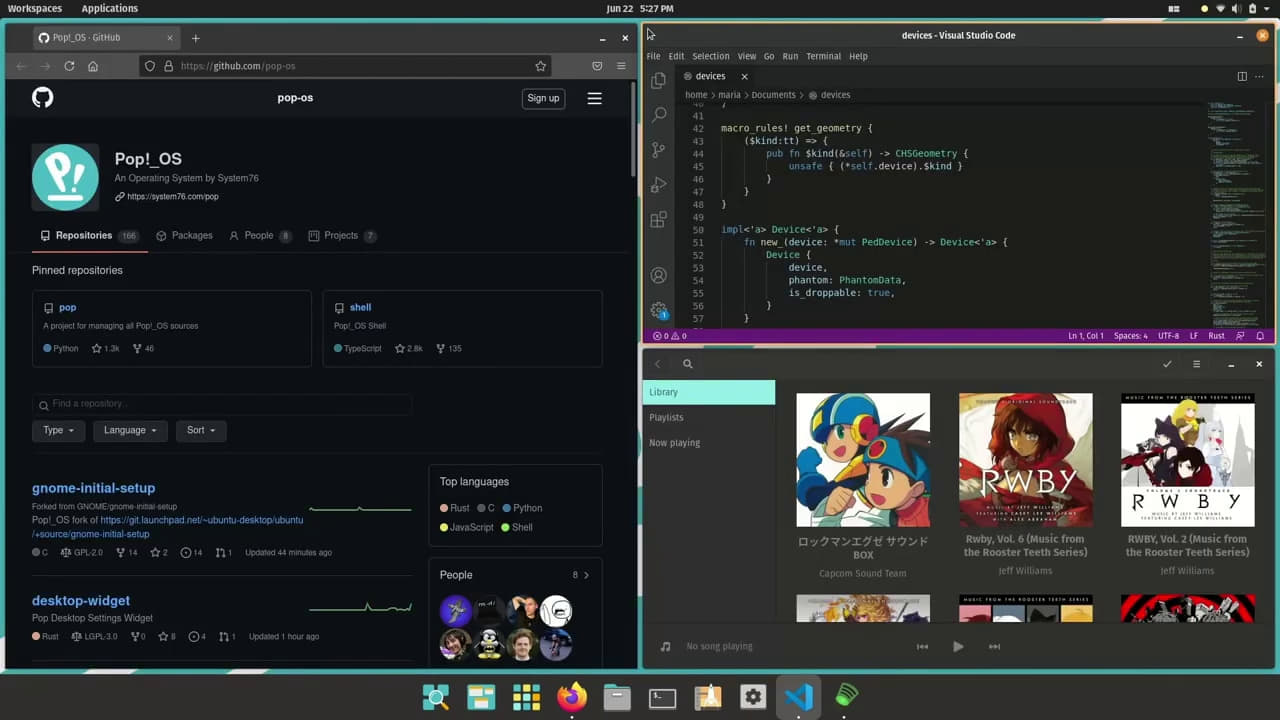Visit the system76.com/pop link
This screenshot has width=1280, height=720.
coord(172,197)
